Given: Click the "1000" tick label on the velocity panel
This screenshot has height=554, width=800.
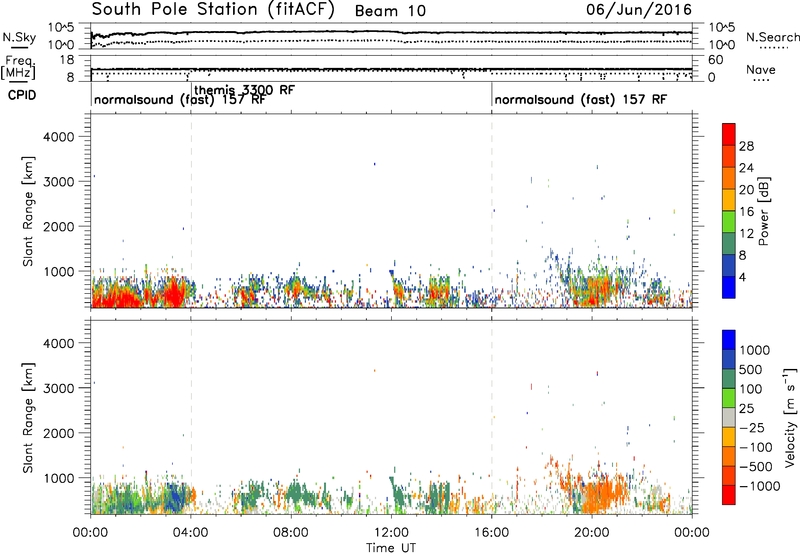Looking at the screenshot, I should [58, 478].
